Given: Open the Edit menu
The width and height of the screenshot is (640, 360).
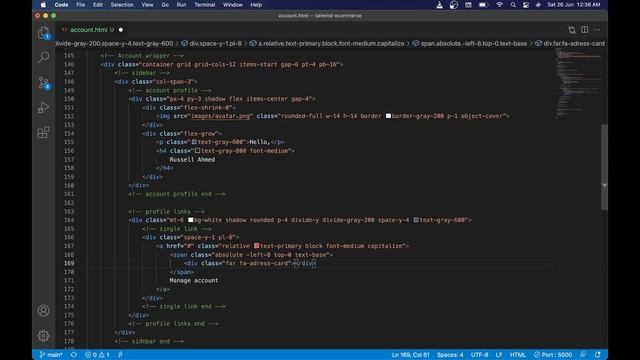Looking at the screenshot, I should [98, 5].
